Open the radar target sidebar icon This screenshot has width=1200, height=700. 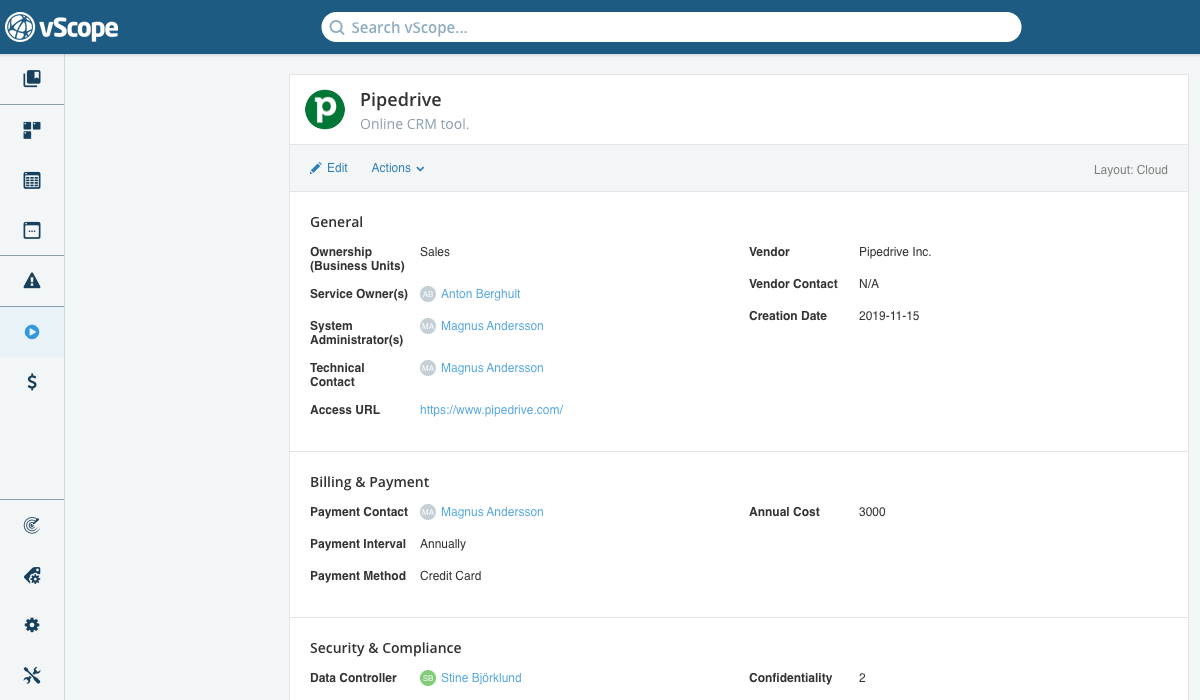point(32,525)
